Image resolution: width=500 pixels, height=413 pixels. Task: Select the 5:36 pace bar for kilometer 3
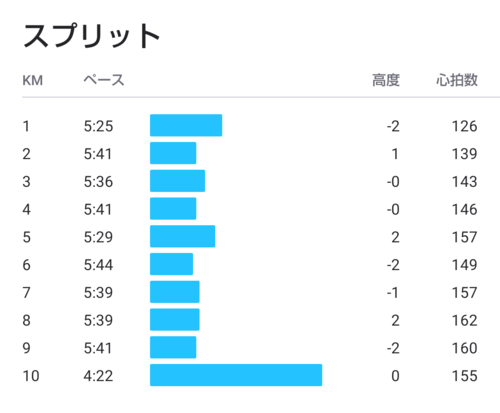click(177, 181)
